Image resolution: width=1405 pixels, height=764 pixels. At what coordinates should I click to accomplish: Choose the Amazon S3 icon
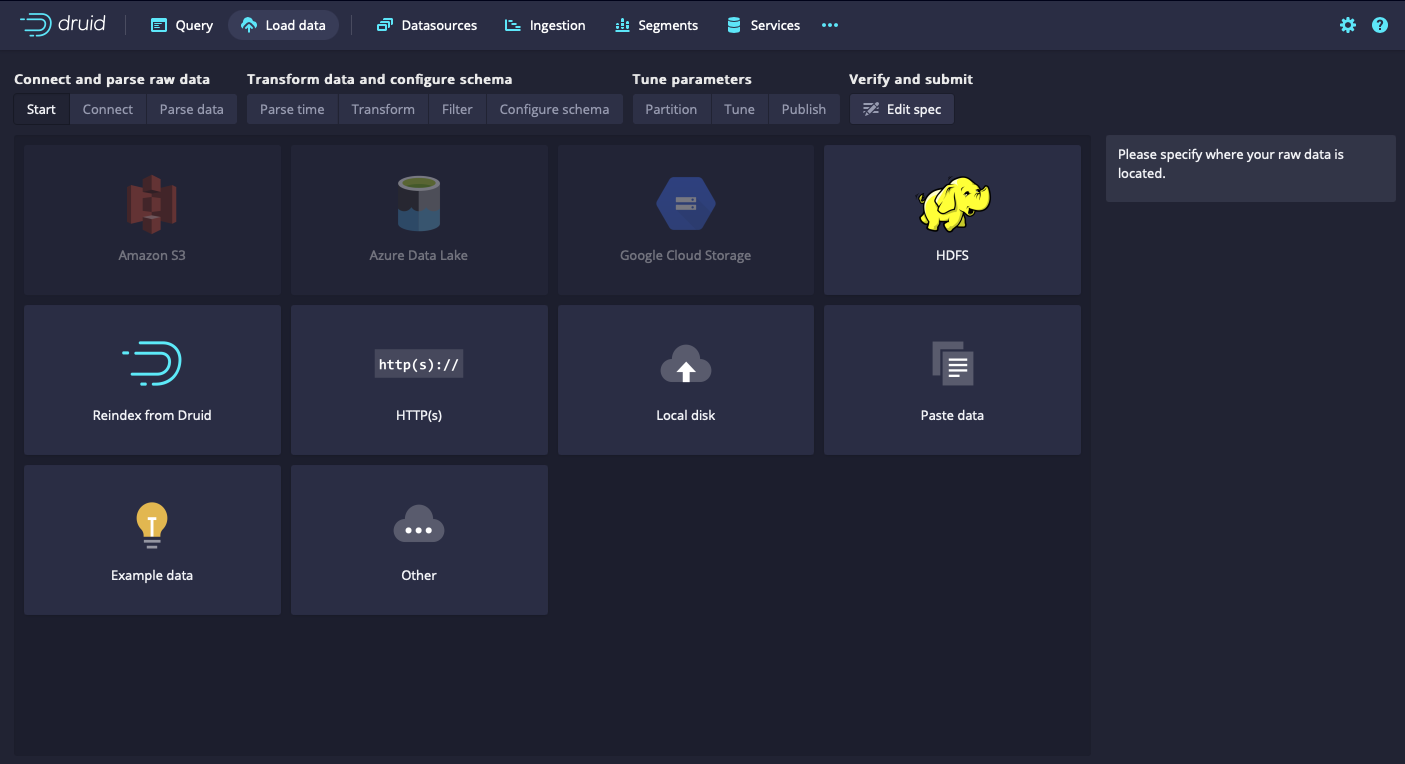pos(152,203)
